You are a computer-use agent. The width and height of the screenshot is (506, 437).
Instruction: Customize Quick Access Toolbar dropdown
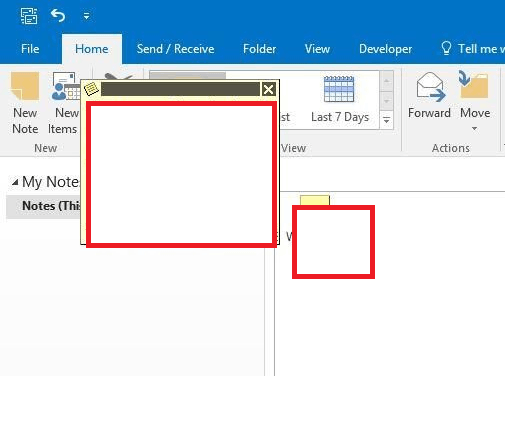coord(86,16)
